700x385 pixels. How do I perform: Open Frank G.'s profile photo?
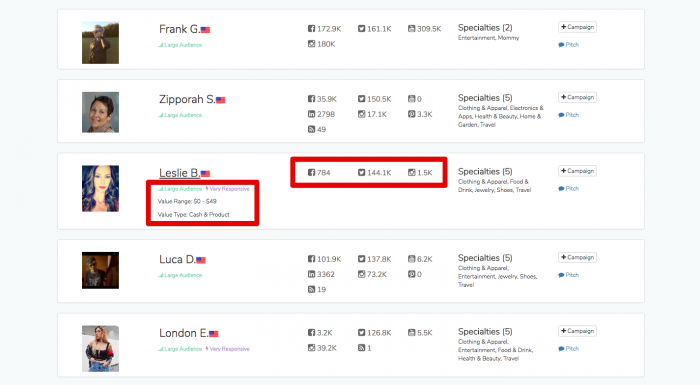coord(100,43)
